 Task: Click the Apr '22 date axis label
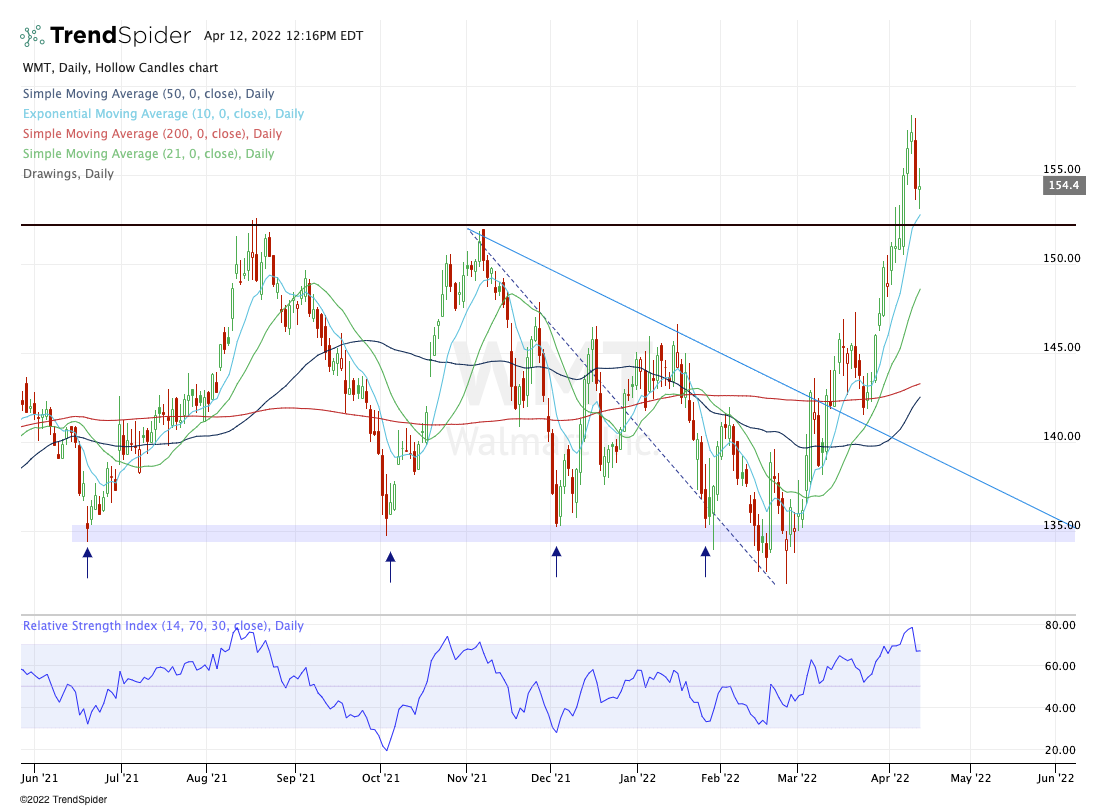pos(890,775)
